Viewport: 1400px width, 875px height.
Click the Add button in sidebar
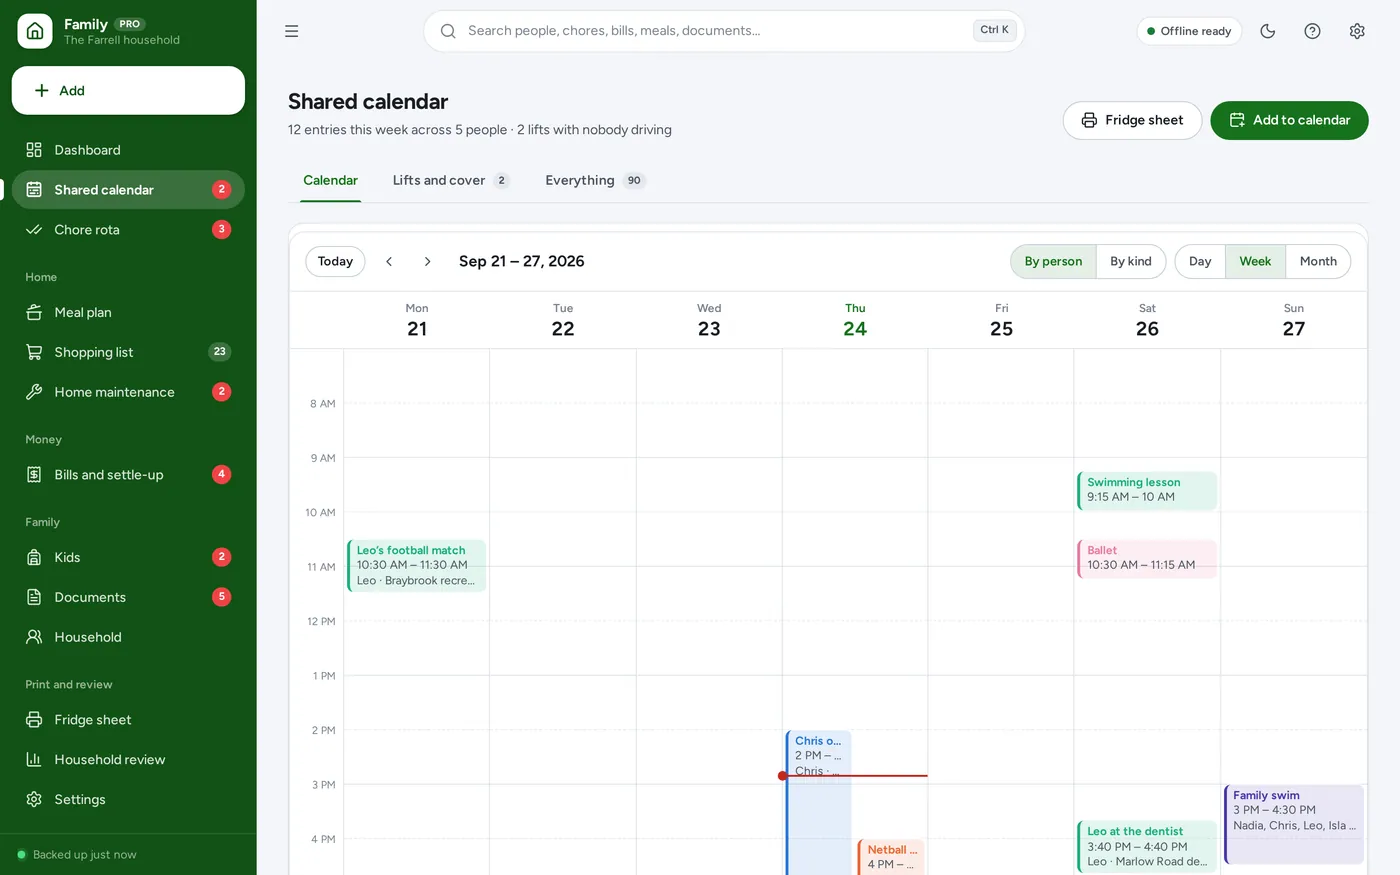[x=128, y=91]
